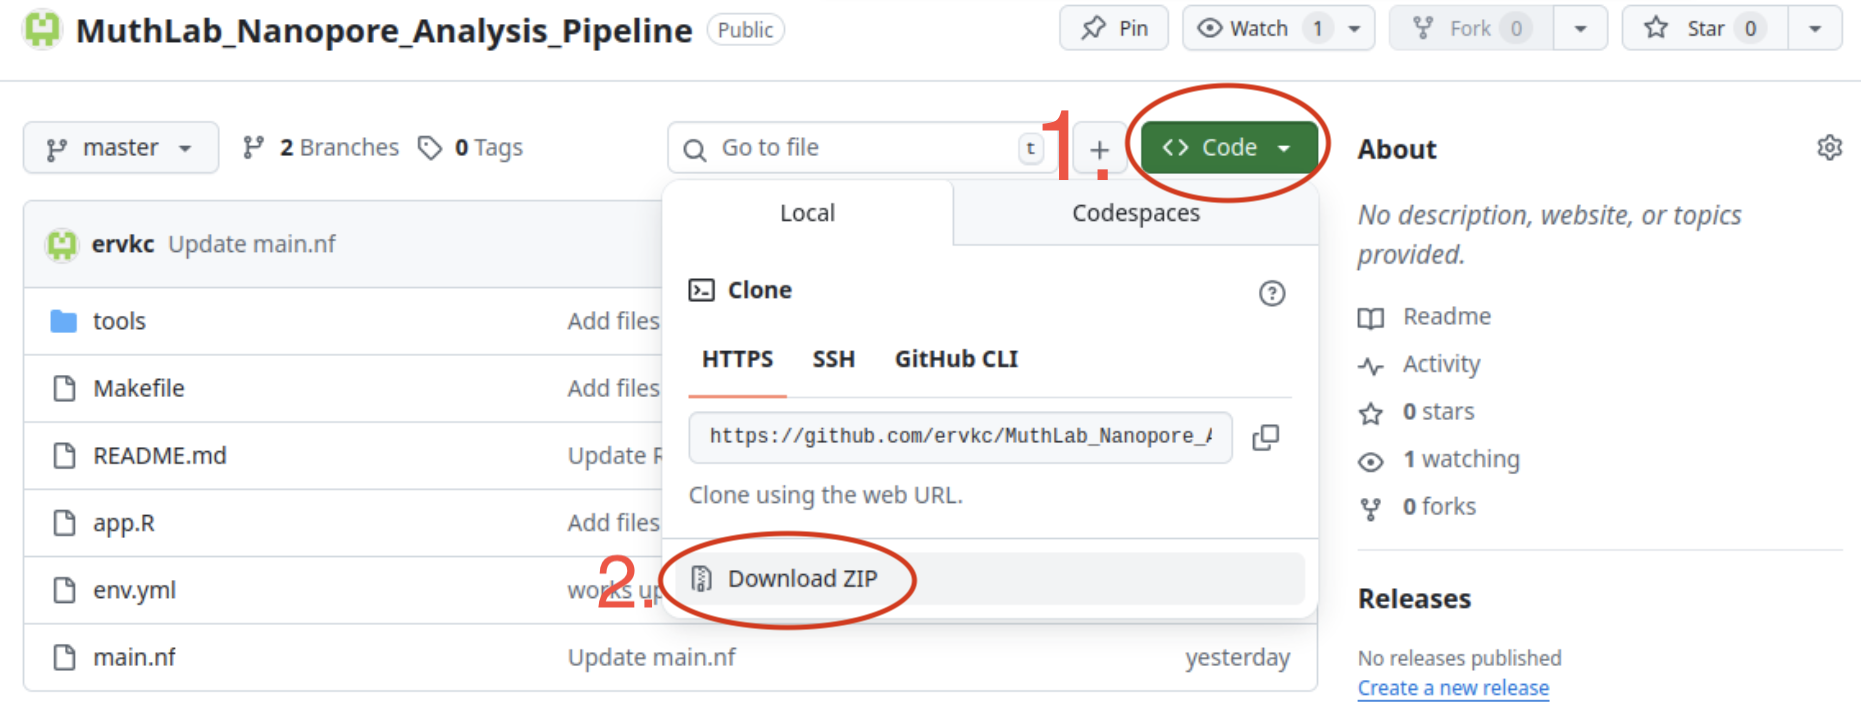Open the Makefile file
Viewport: 1861px width, 707px height.
click(x=139, y=388)
